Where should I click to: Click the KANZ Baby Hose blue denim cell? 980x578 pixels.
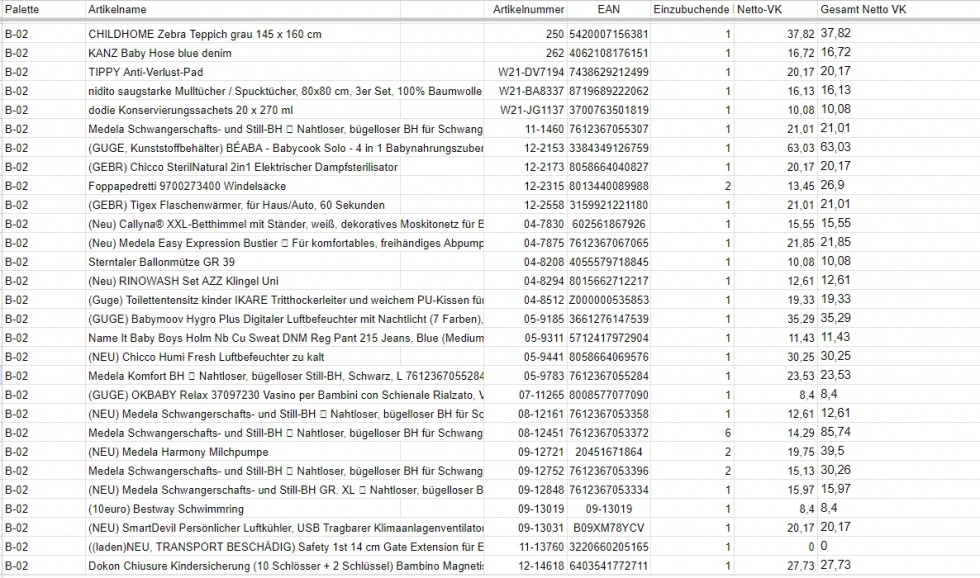click(160, 53)
